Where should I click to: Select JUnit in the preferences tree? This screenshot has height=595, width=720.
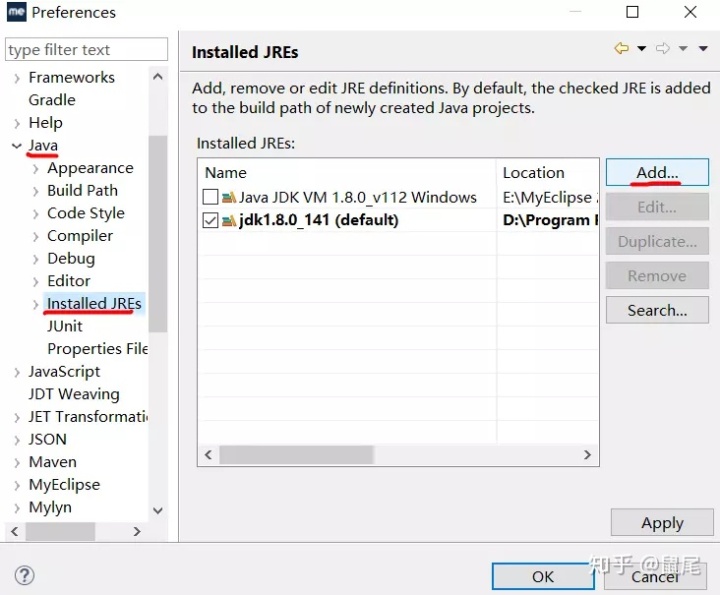65,326
